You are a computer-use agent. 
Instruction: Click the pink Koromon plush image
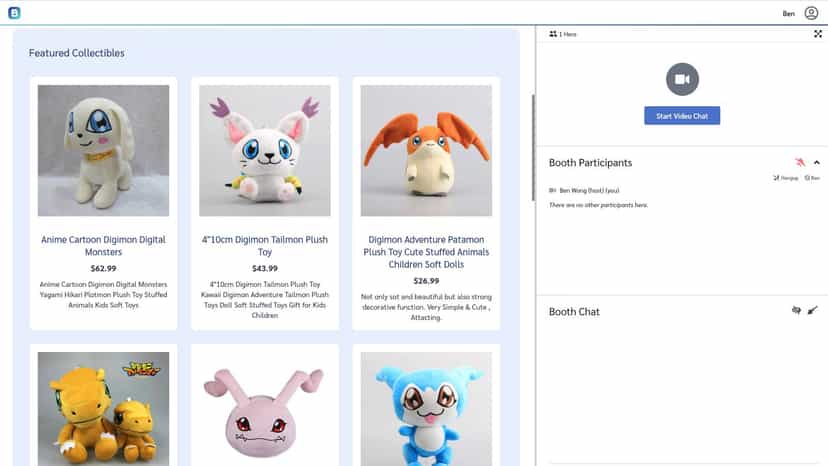click(265, 409)
